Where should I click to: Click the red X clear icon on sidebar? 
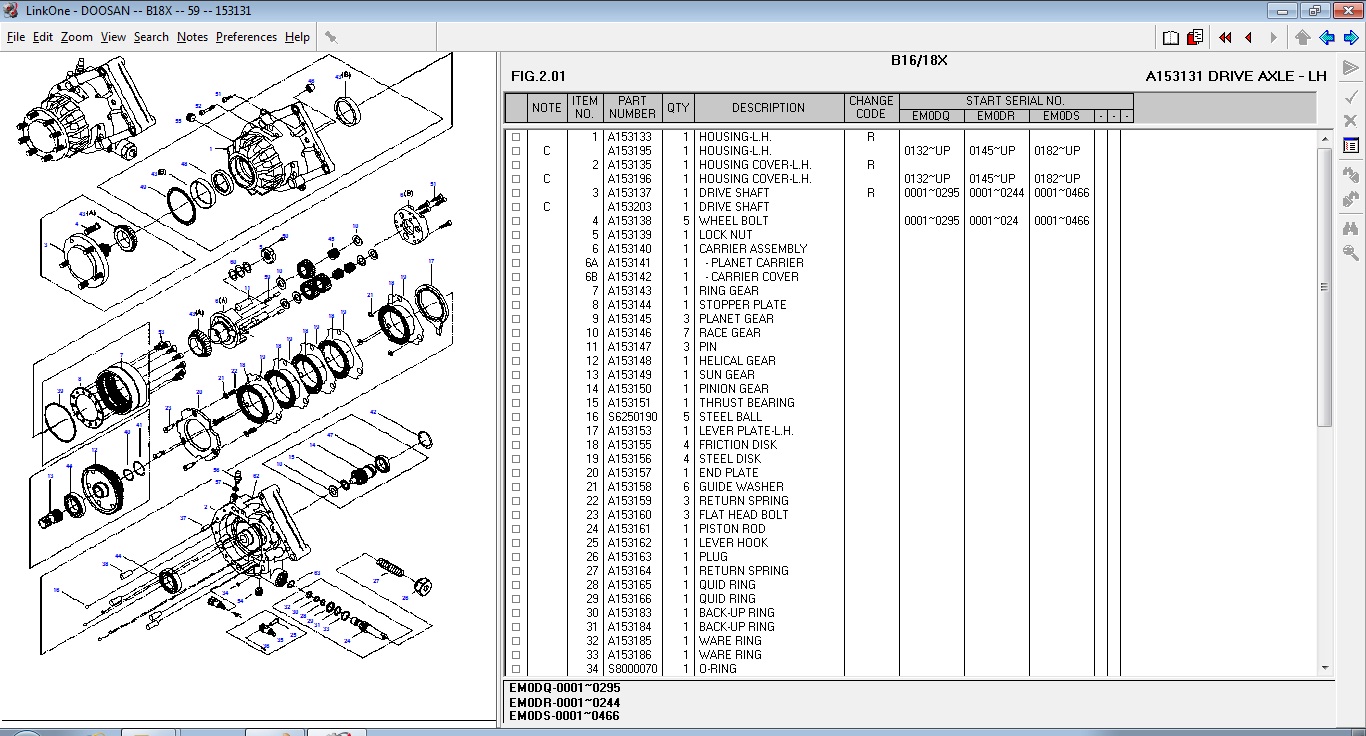1350,121
